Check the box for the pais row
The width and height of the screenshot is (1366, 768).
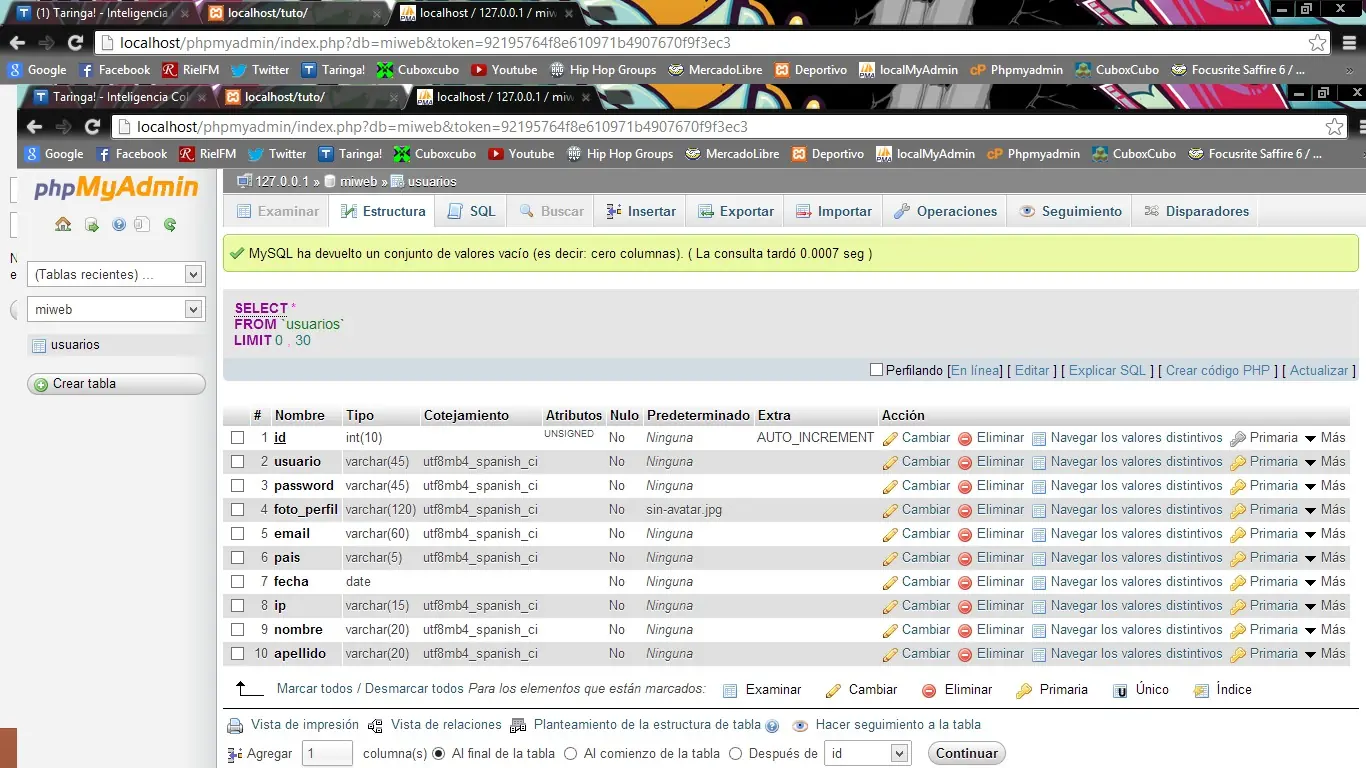pos(238,558)
